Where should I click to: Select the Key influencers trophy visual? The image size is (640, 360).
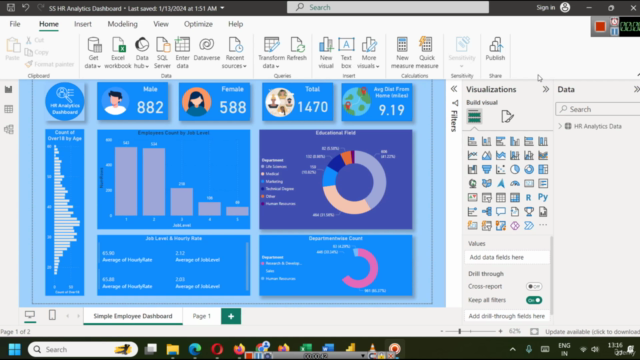(529, 211)
